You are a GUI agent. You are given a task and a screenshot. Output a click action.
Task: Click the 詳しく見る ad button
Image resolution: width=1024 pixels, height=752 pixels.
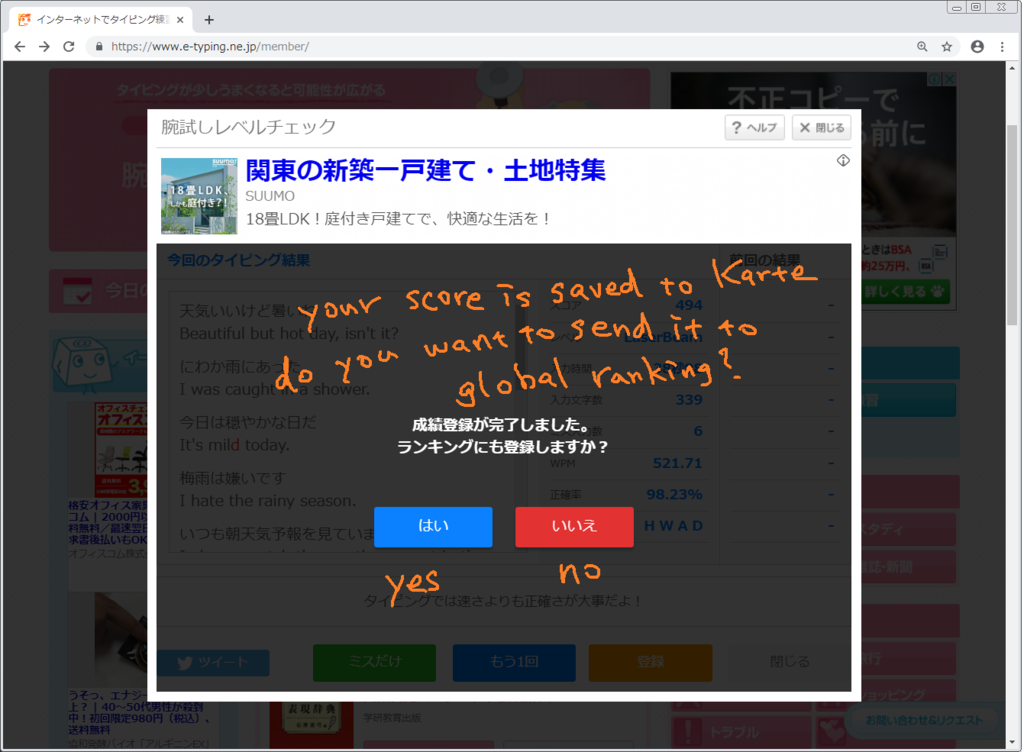coord(904,292)
